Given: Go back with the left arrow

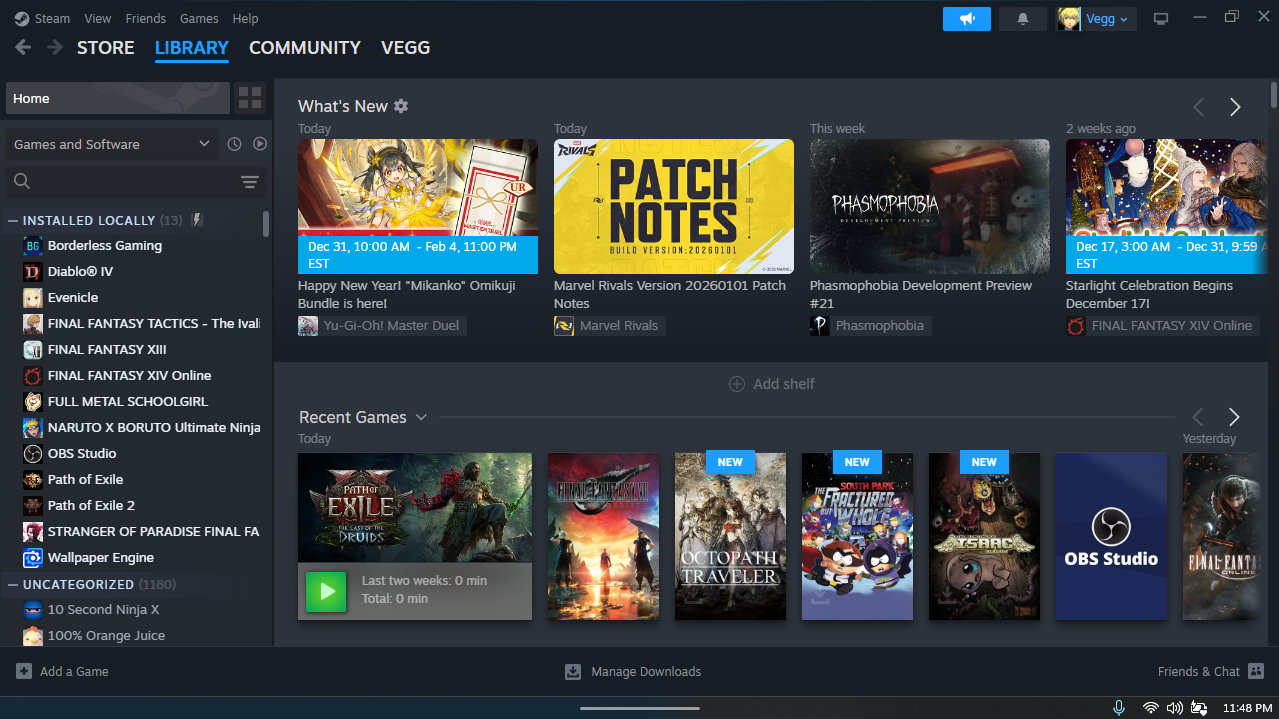Looking at the screenshot, I should point(23,47).
